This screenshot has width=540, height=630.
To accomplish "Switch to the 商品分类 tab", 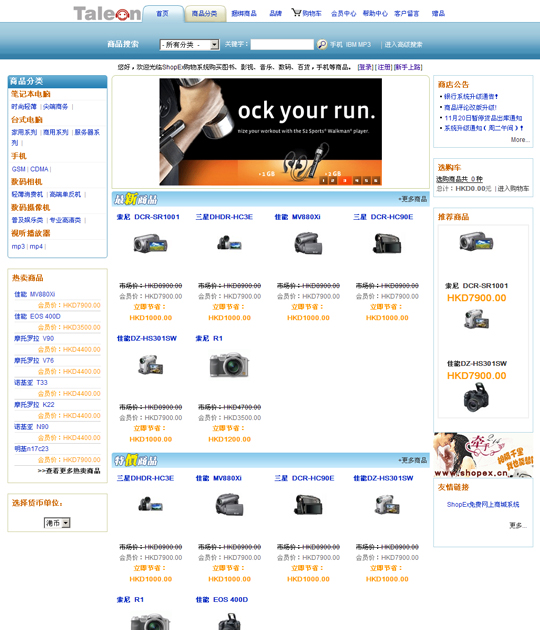I will 205,14.
